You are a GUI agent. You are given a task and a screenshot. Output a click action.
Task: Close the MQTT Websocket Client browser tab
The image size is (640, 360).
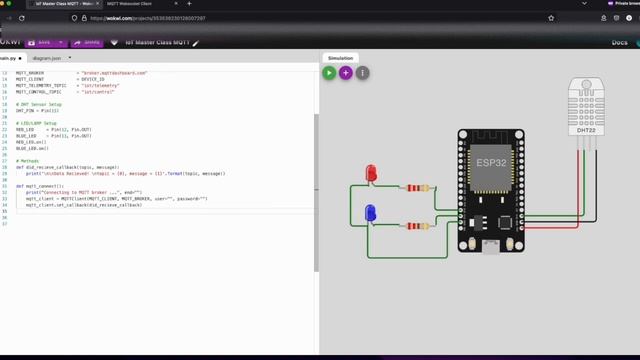[x=176, y=3]
